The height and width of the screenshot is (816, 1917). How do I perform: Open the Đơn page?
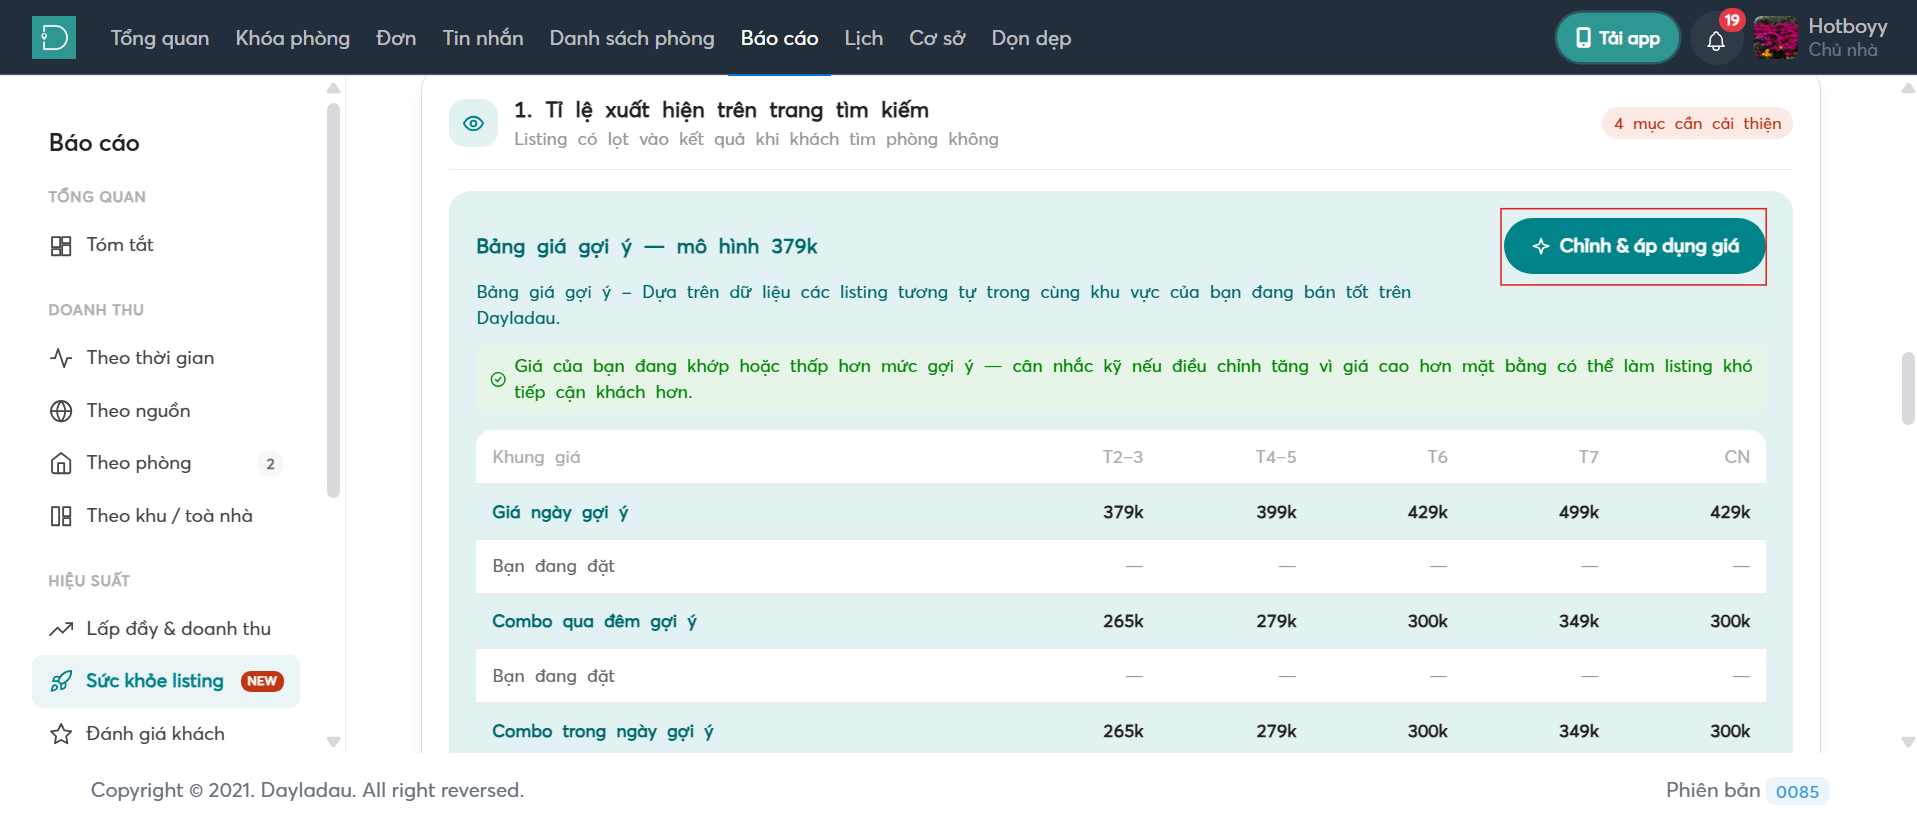point(396,38)
